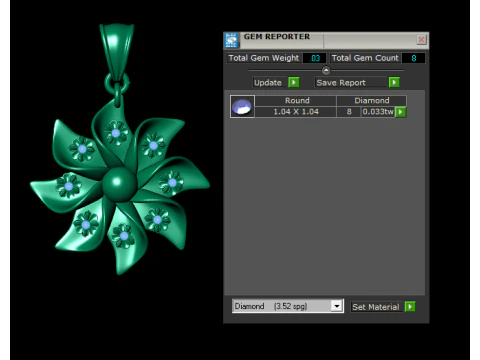Click the Total Gem Count value 8
480x360 pixels.
pos(414,58)
